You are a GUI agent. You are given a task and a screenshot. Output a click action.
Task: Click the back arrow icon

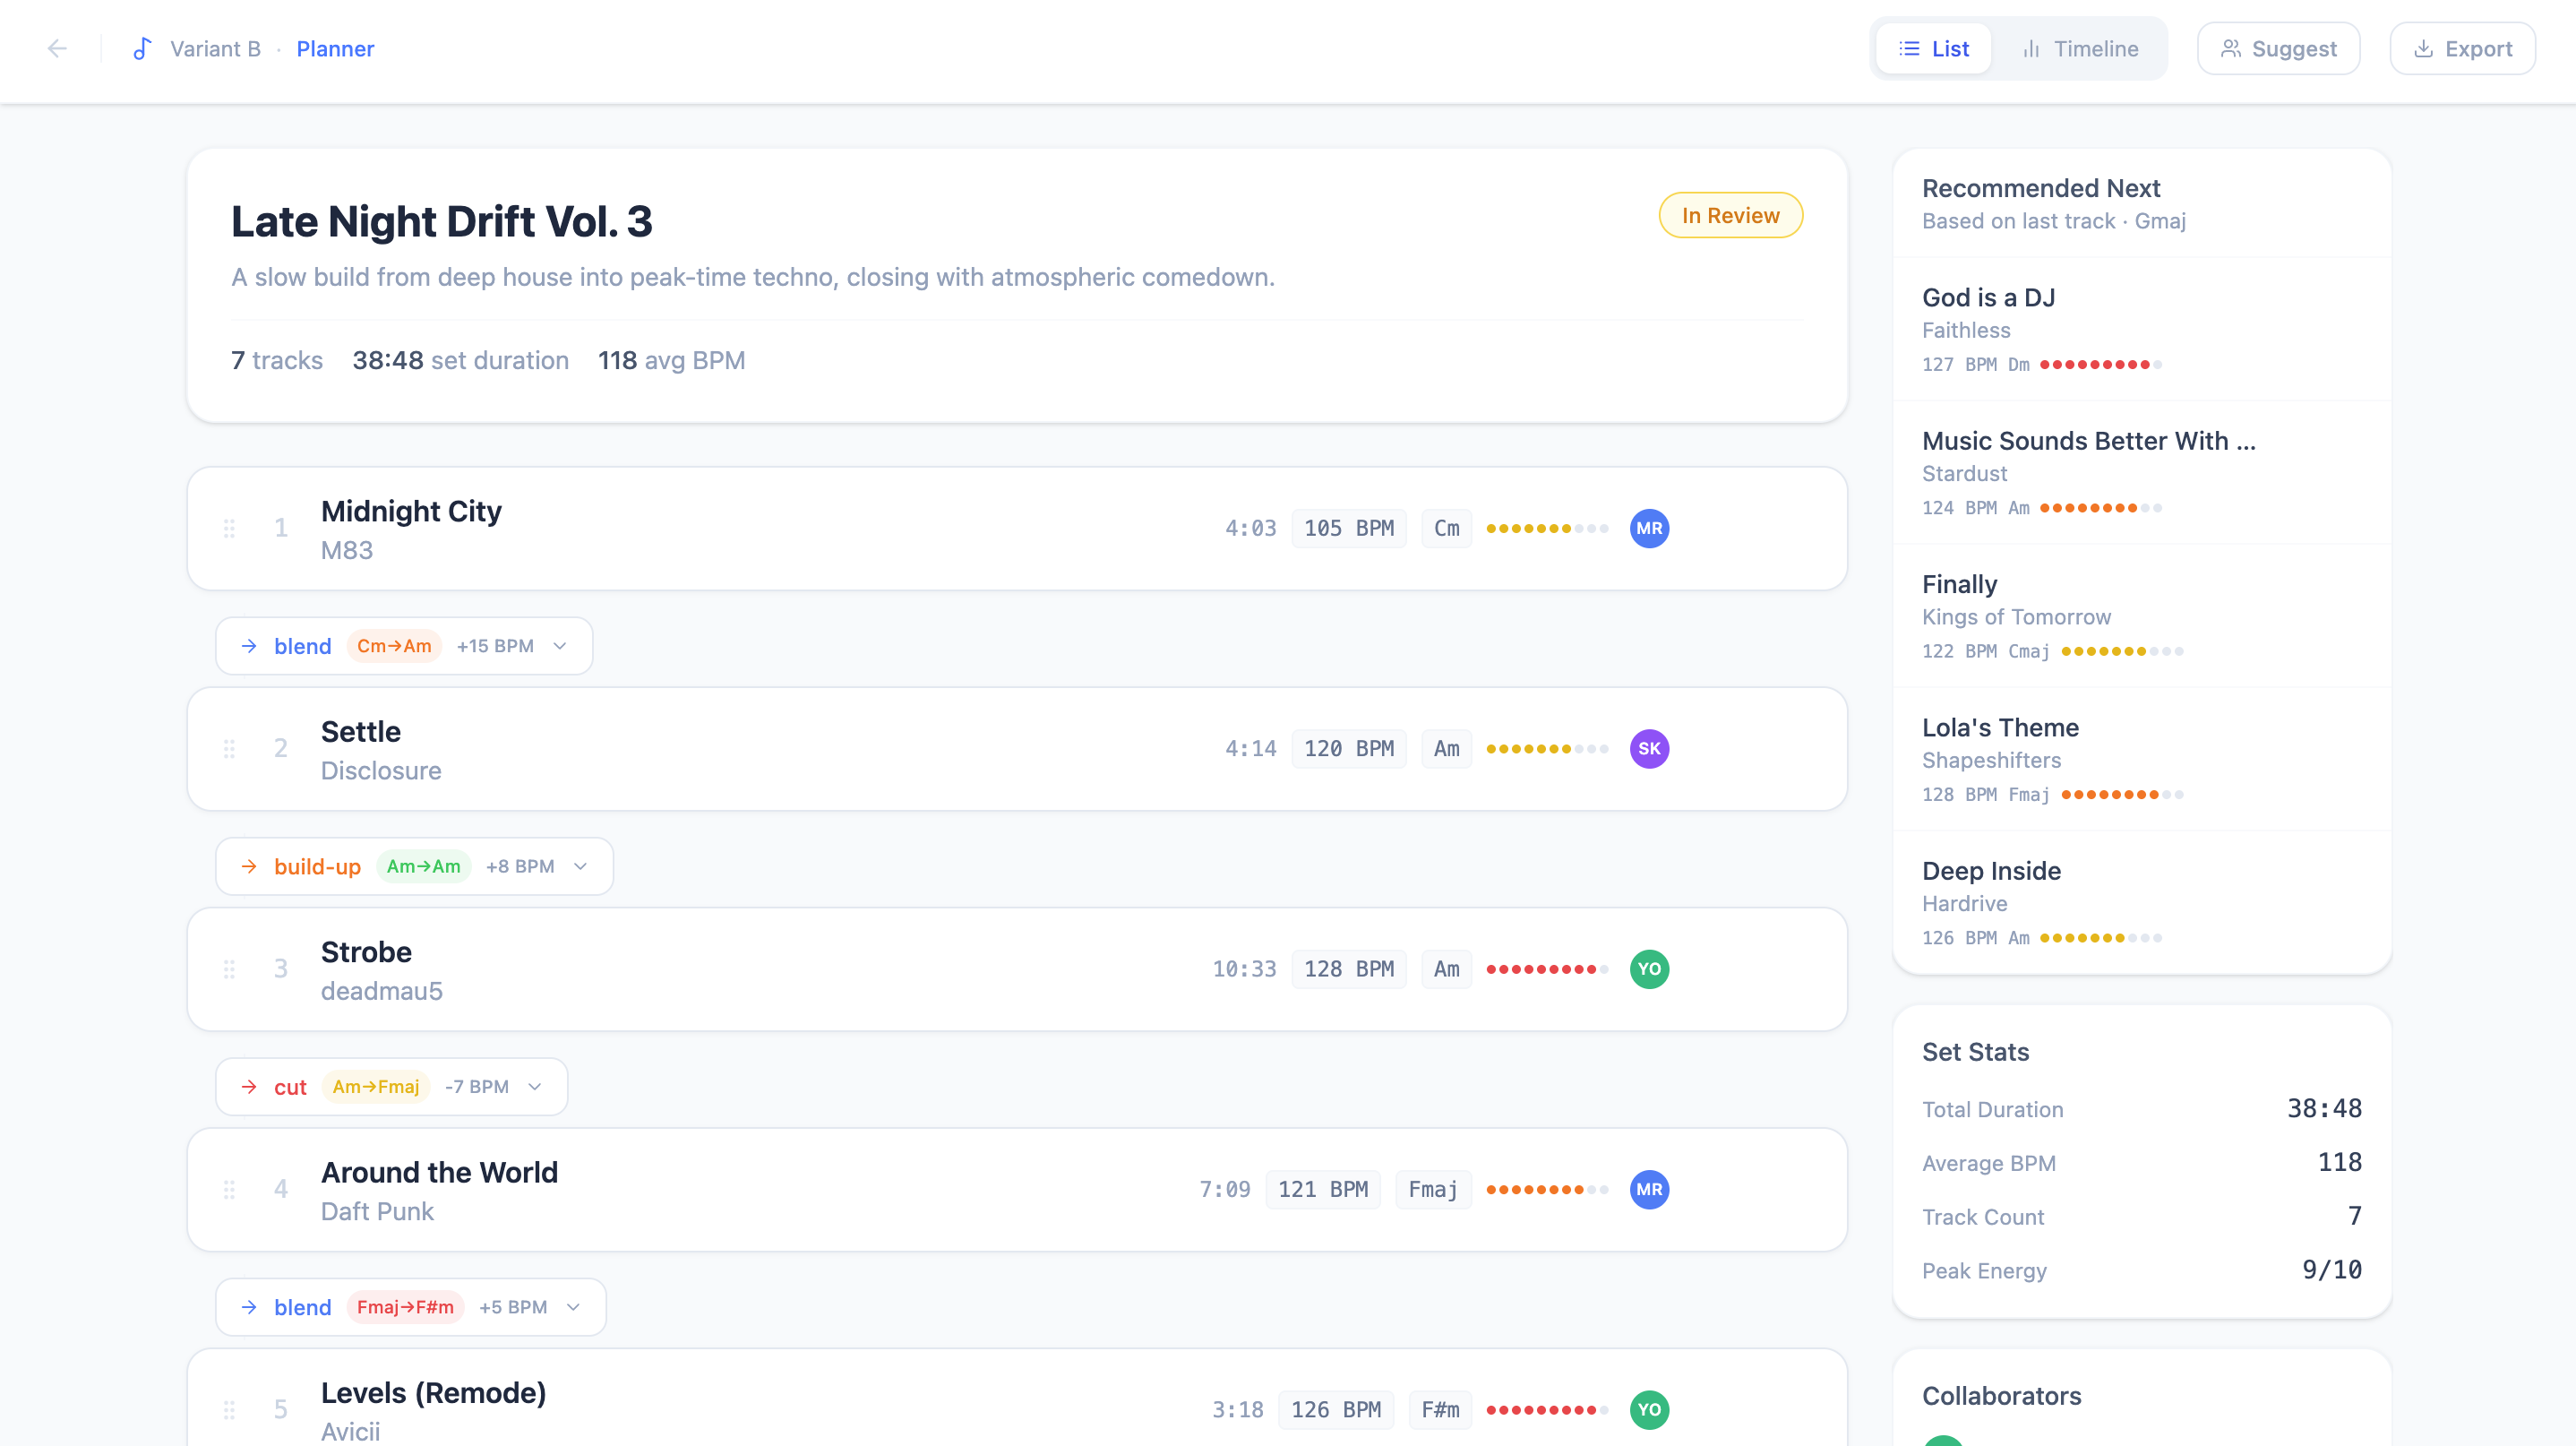pyautogui.click(x=58, y=48)
